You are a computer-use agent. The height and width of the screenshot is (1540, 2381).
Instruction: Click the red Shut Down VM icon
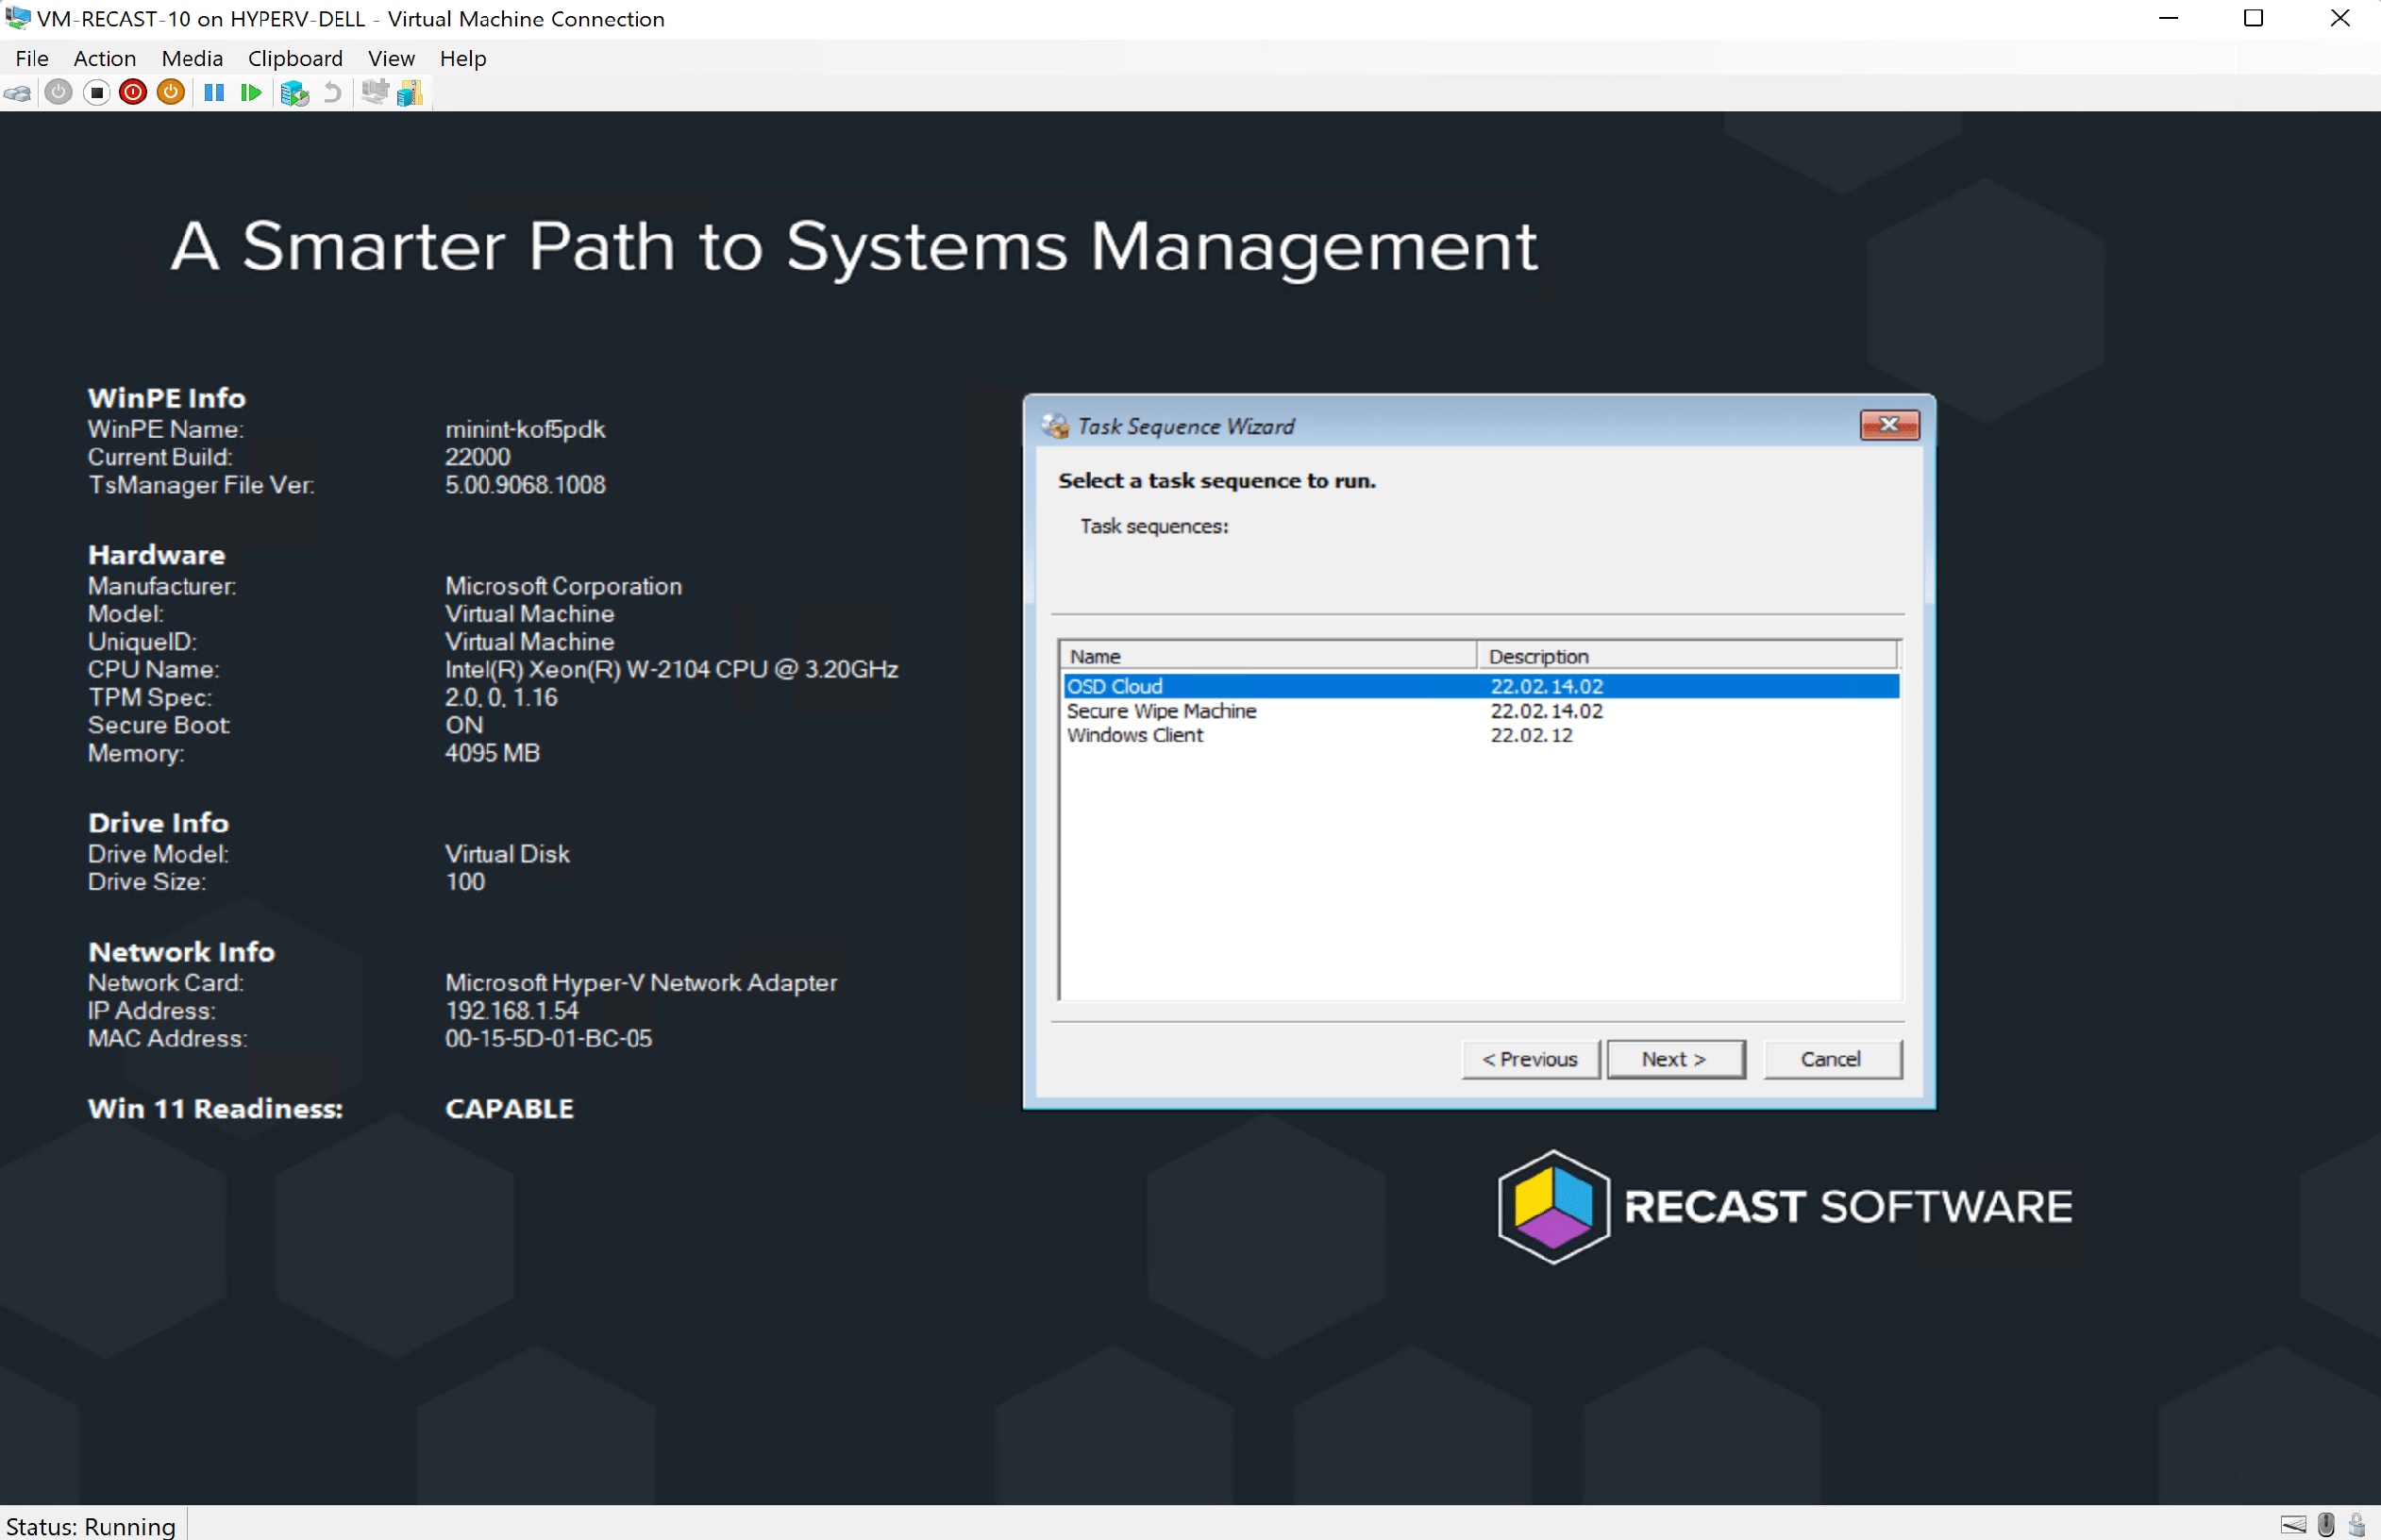[x=133, y=93]
